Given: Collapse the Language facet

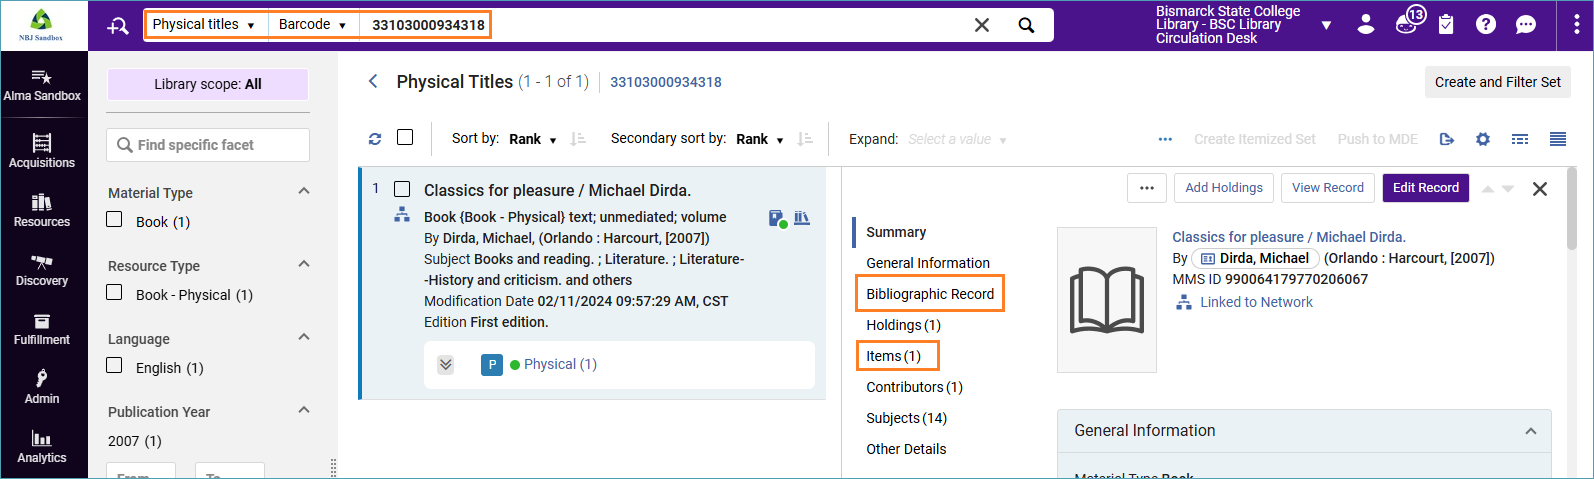Looking at the screenshot, I should coord(304,337).
